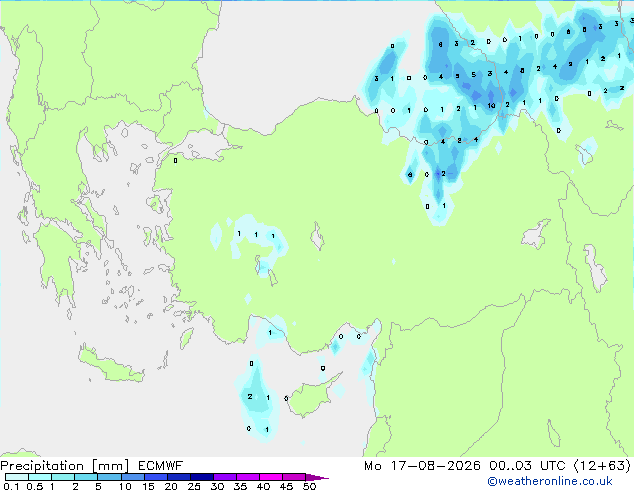Click the 25–30 mm navy legend swatch
634x490 pixels.
click(x=202, y=477)
